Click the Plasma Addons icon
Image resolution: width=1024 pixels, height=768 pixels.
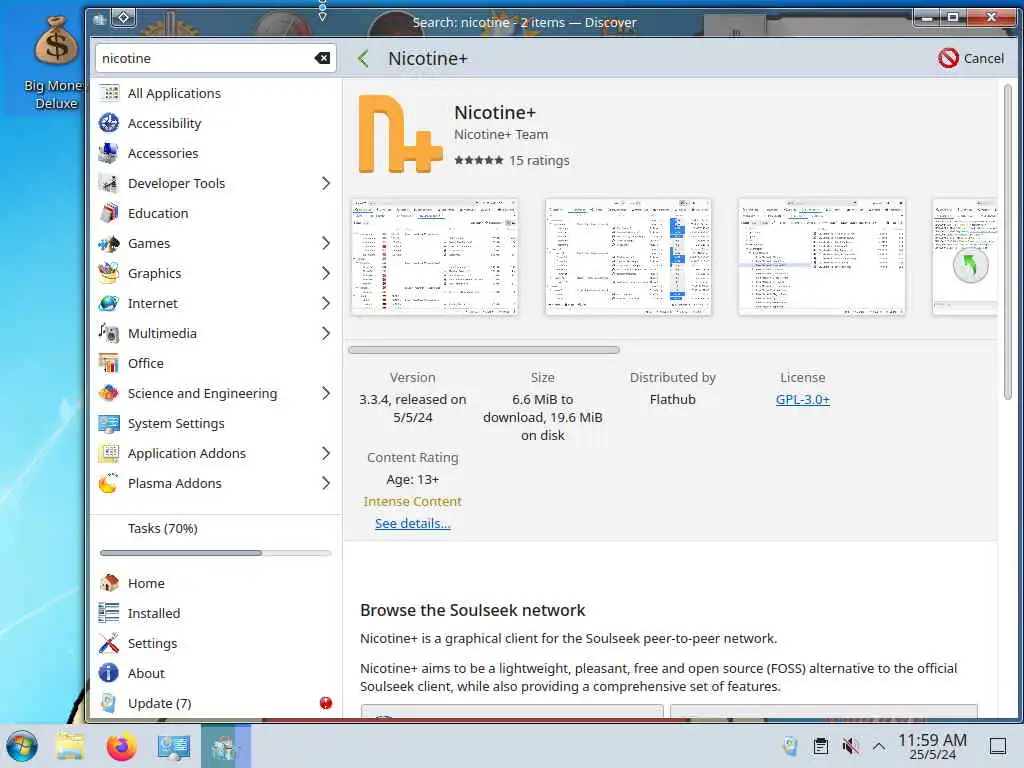click(109, 484)
